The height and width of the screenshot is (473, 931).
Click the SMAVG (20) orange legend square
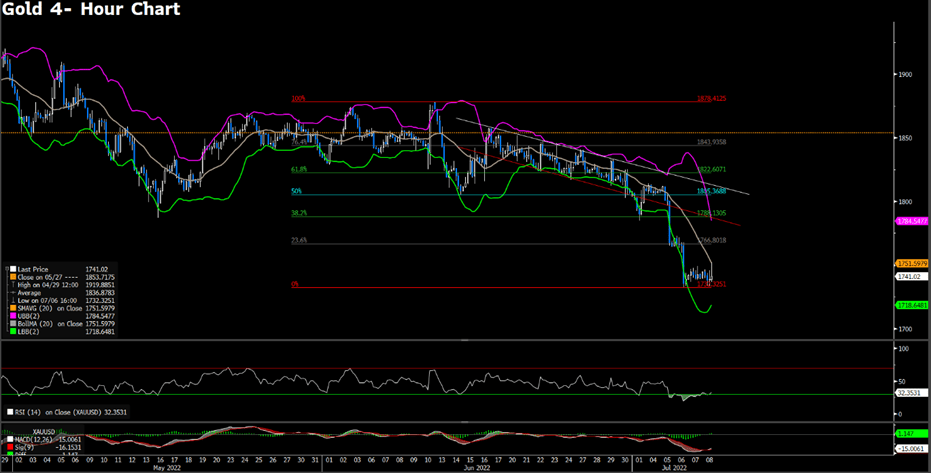(x=14, y=306)
